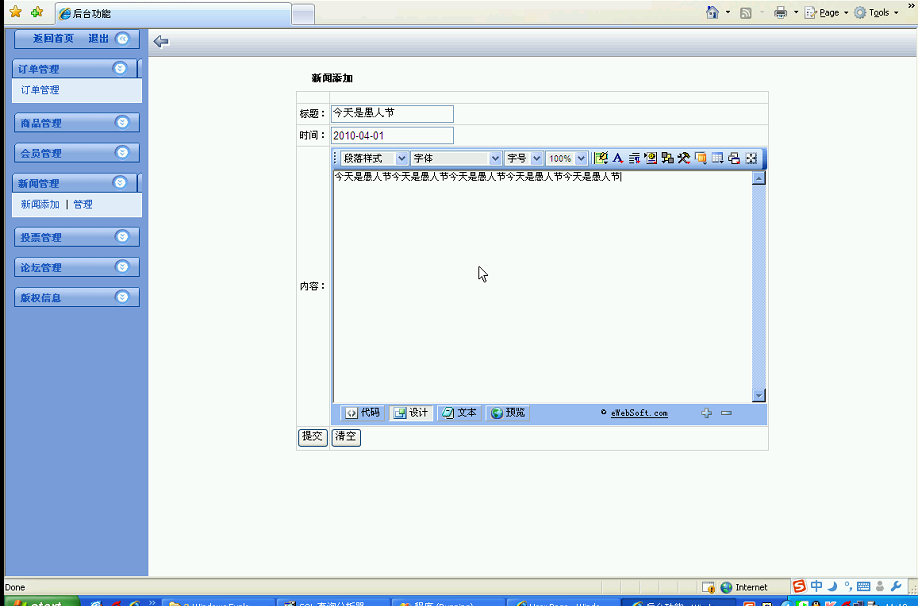Switch editor to 预览 preview view

(508, 413)
